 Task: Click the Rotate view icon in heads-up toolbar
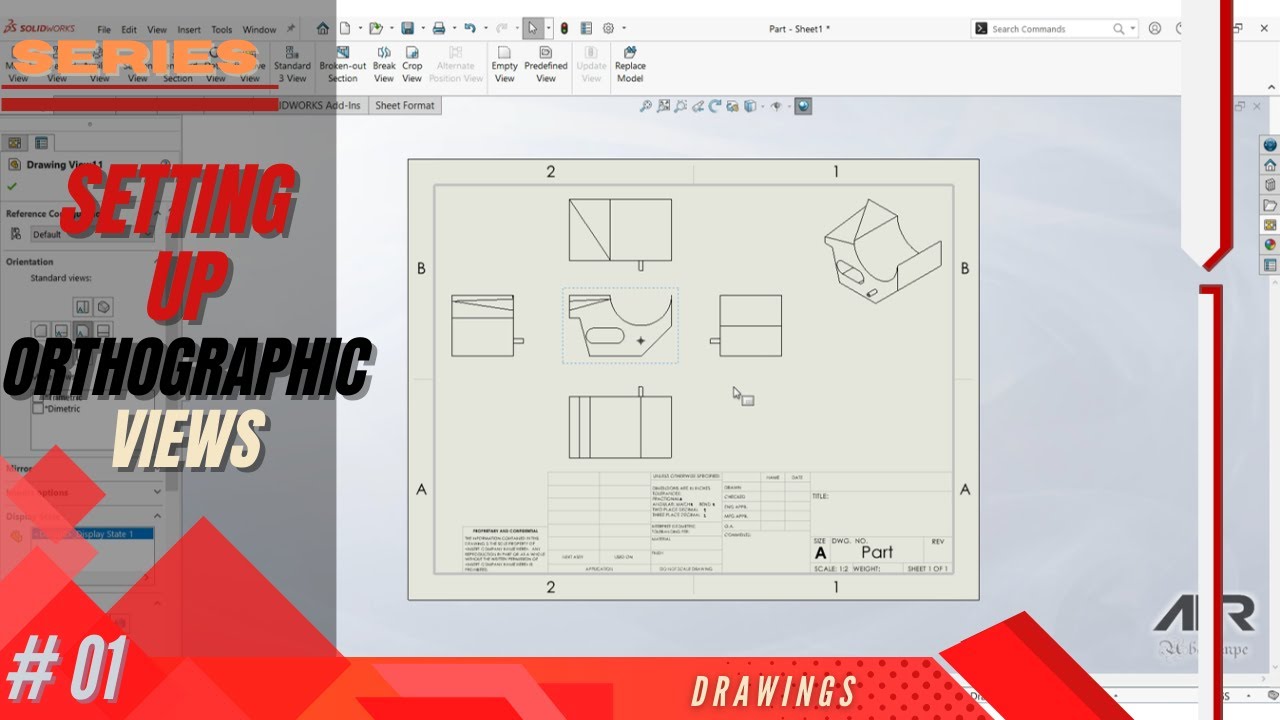pos(714,106)
